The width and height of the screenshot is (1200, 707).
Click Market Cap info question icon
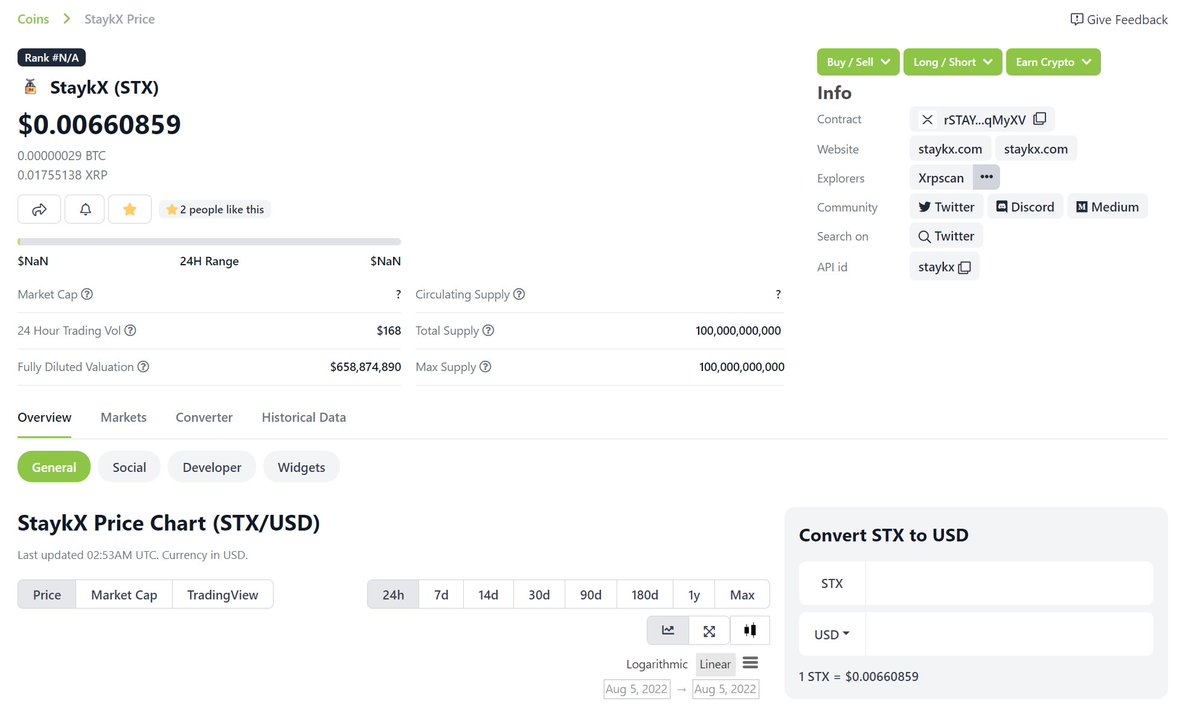coord(87,294)
